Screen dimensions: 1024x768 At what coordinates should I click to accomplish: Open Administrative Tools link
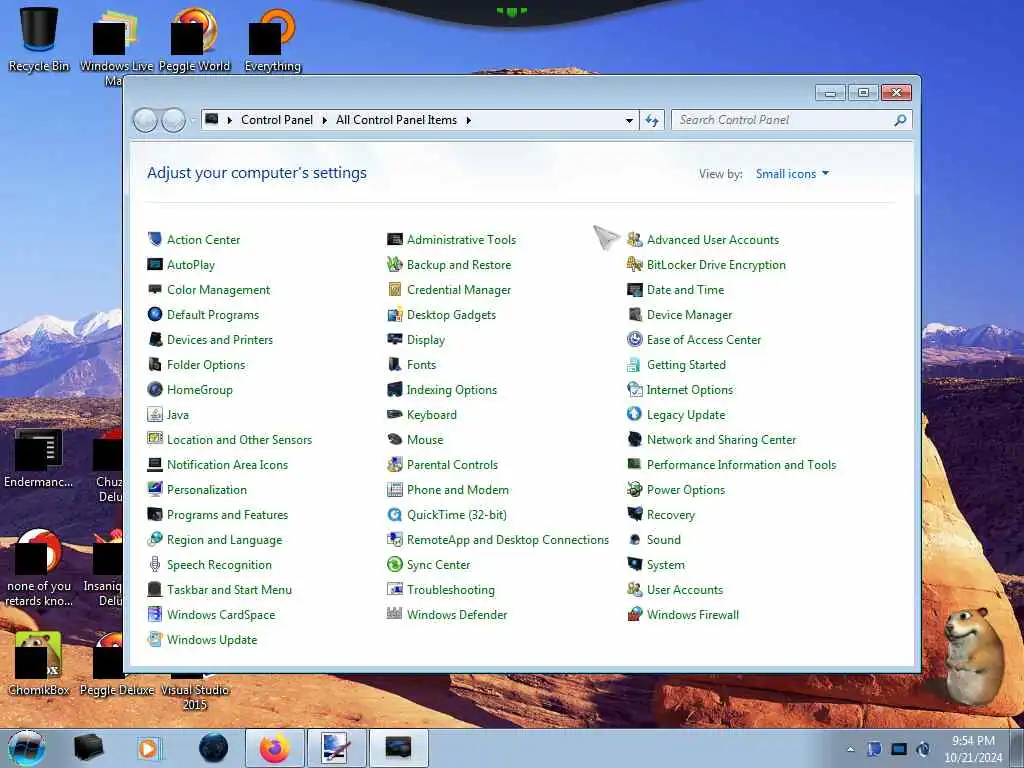tap(461, 240)
